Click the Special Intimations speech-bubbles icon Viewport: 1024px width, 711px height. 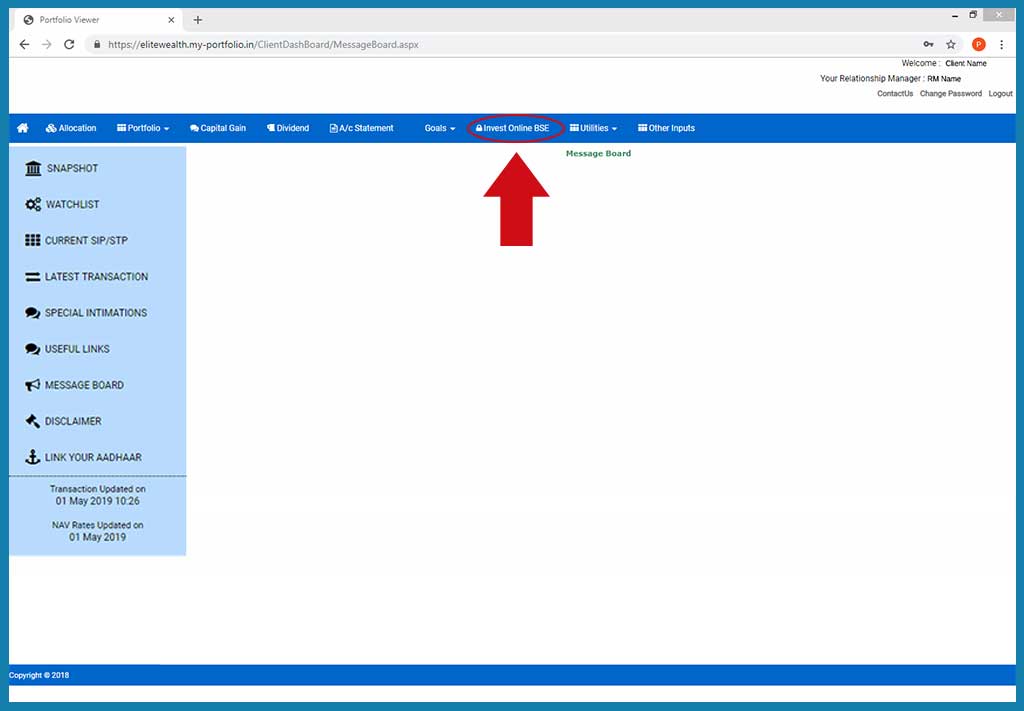[x=33, y=313]
